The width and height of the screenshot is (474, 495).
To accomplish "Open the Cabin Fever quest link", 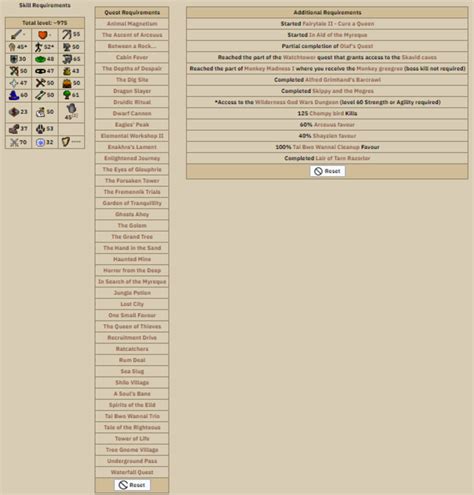I will [132, 57].
